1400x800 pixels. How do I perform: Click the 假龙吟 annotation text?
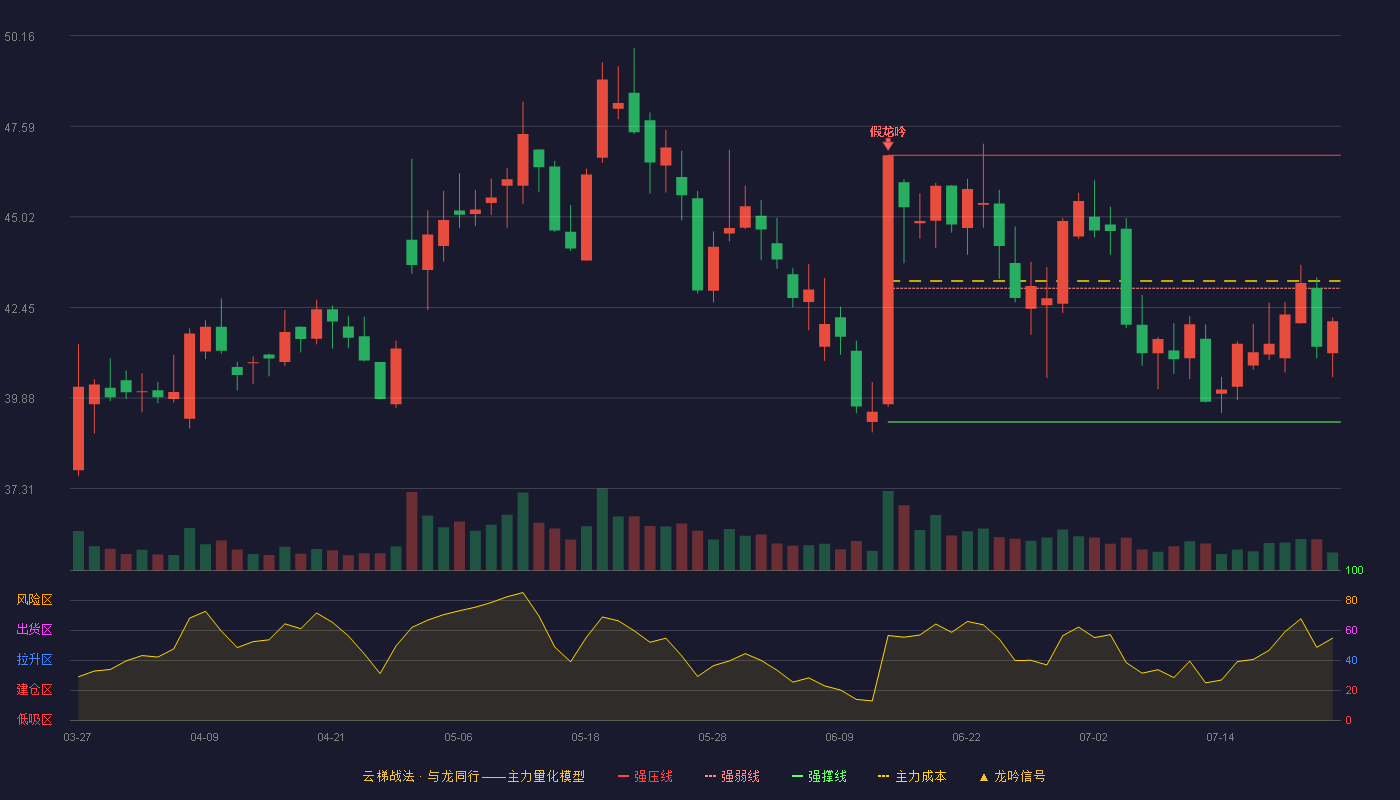pos(888,131)
